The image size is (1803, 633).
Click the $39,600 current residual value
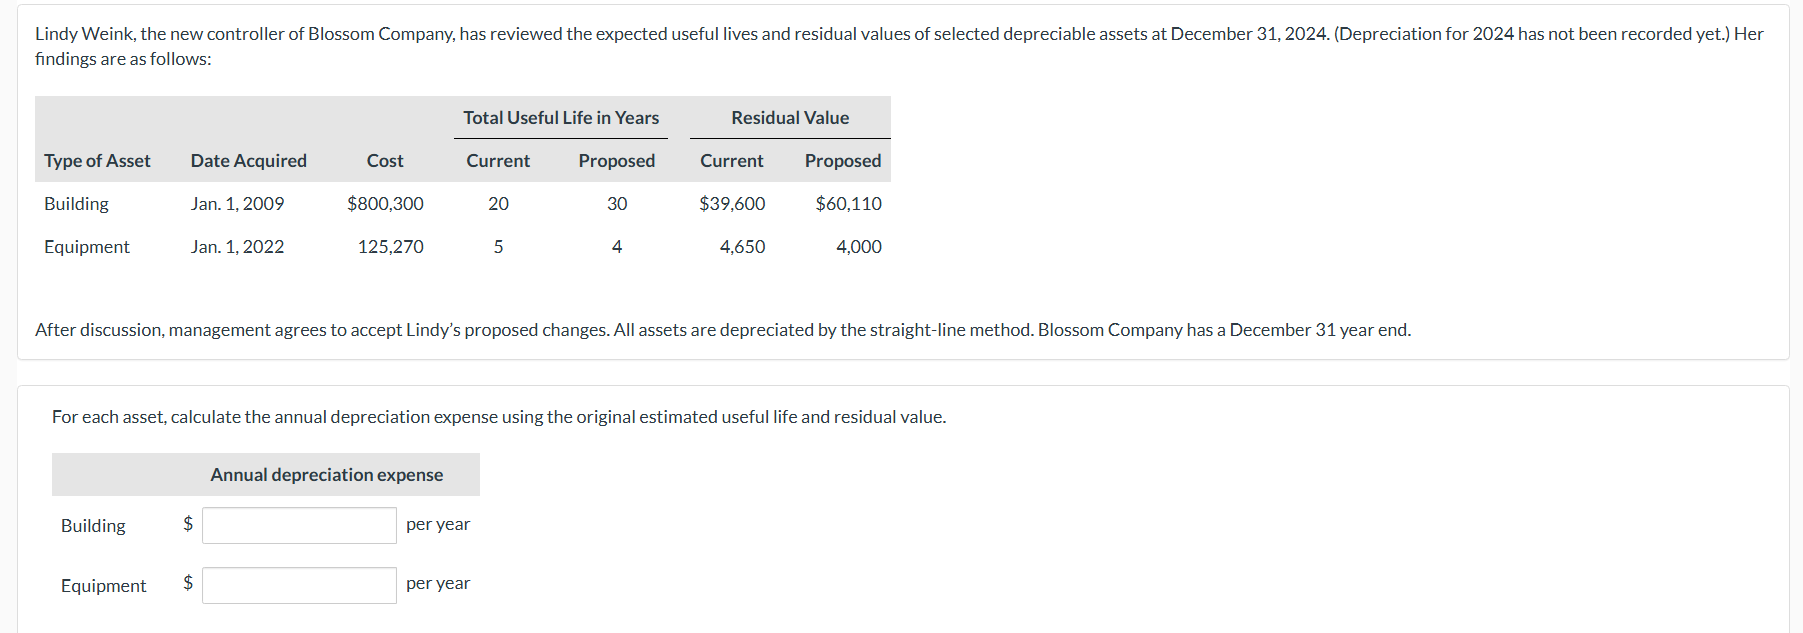(x=732, y=204)
